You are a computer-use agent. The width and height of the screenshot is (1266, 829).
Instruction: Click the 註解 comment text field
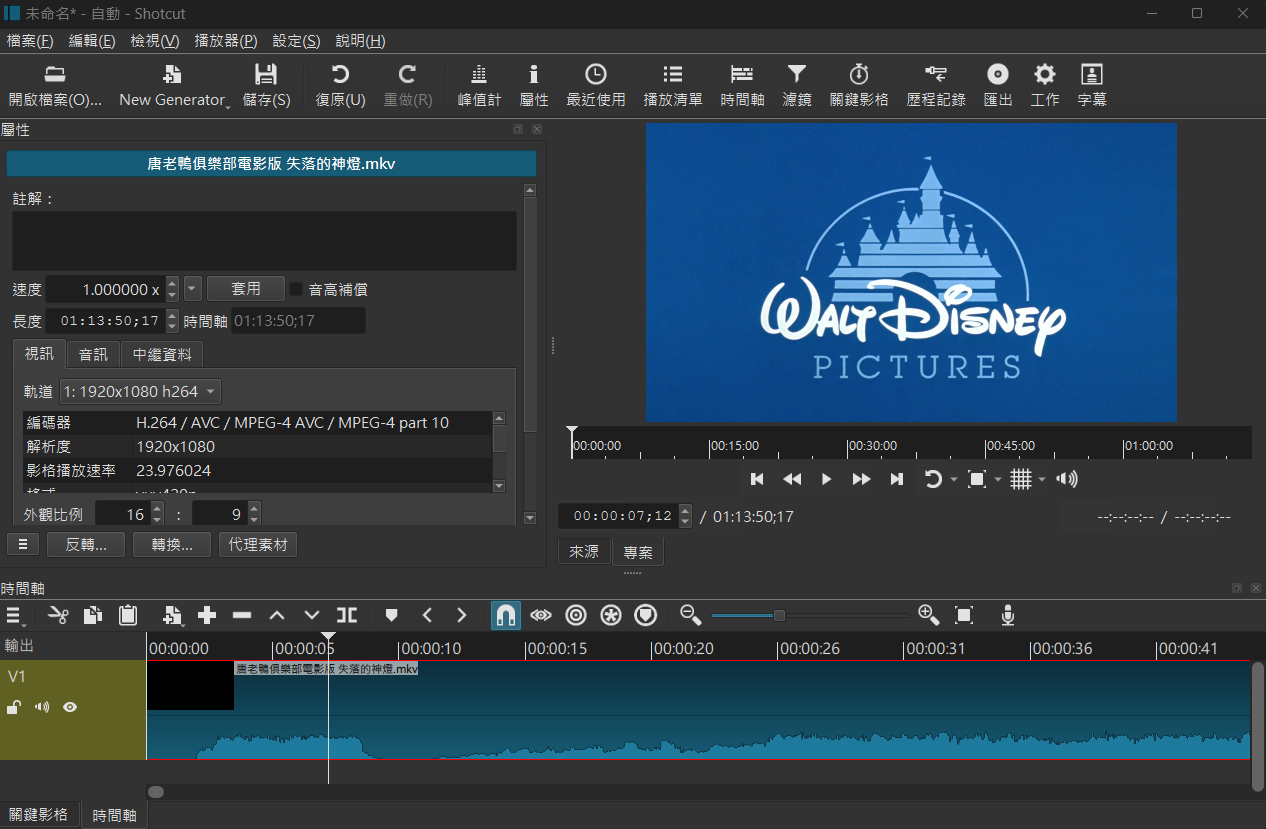(x=264, y=240)
